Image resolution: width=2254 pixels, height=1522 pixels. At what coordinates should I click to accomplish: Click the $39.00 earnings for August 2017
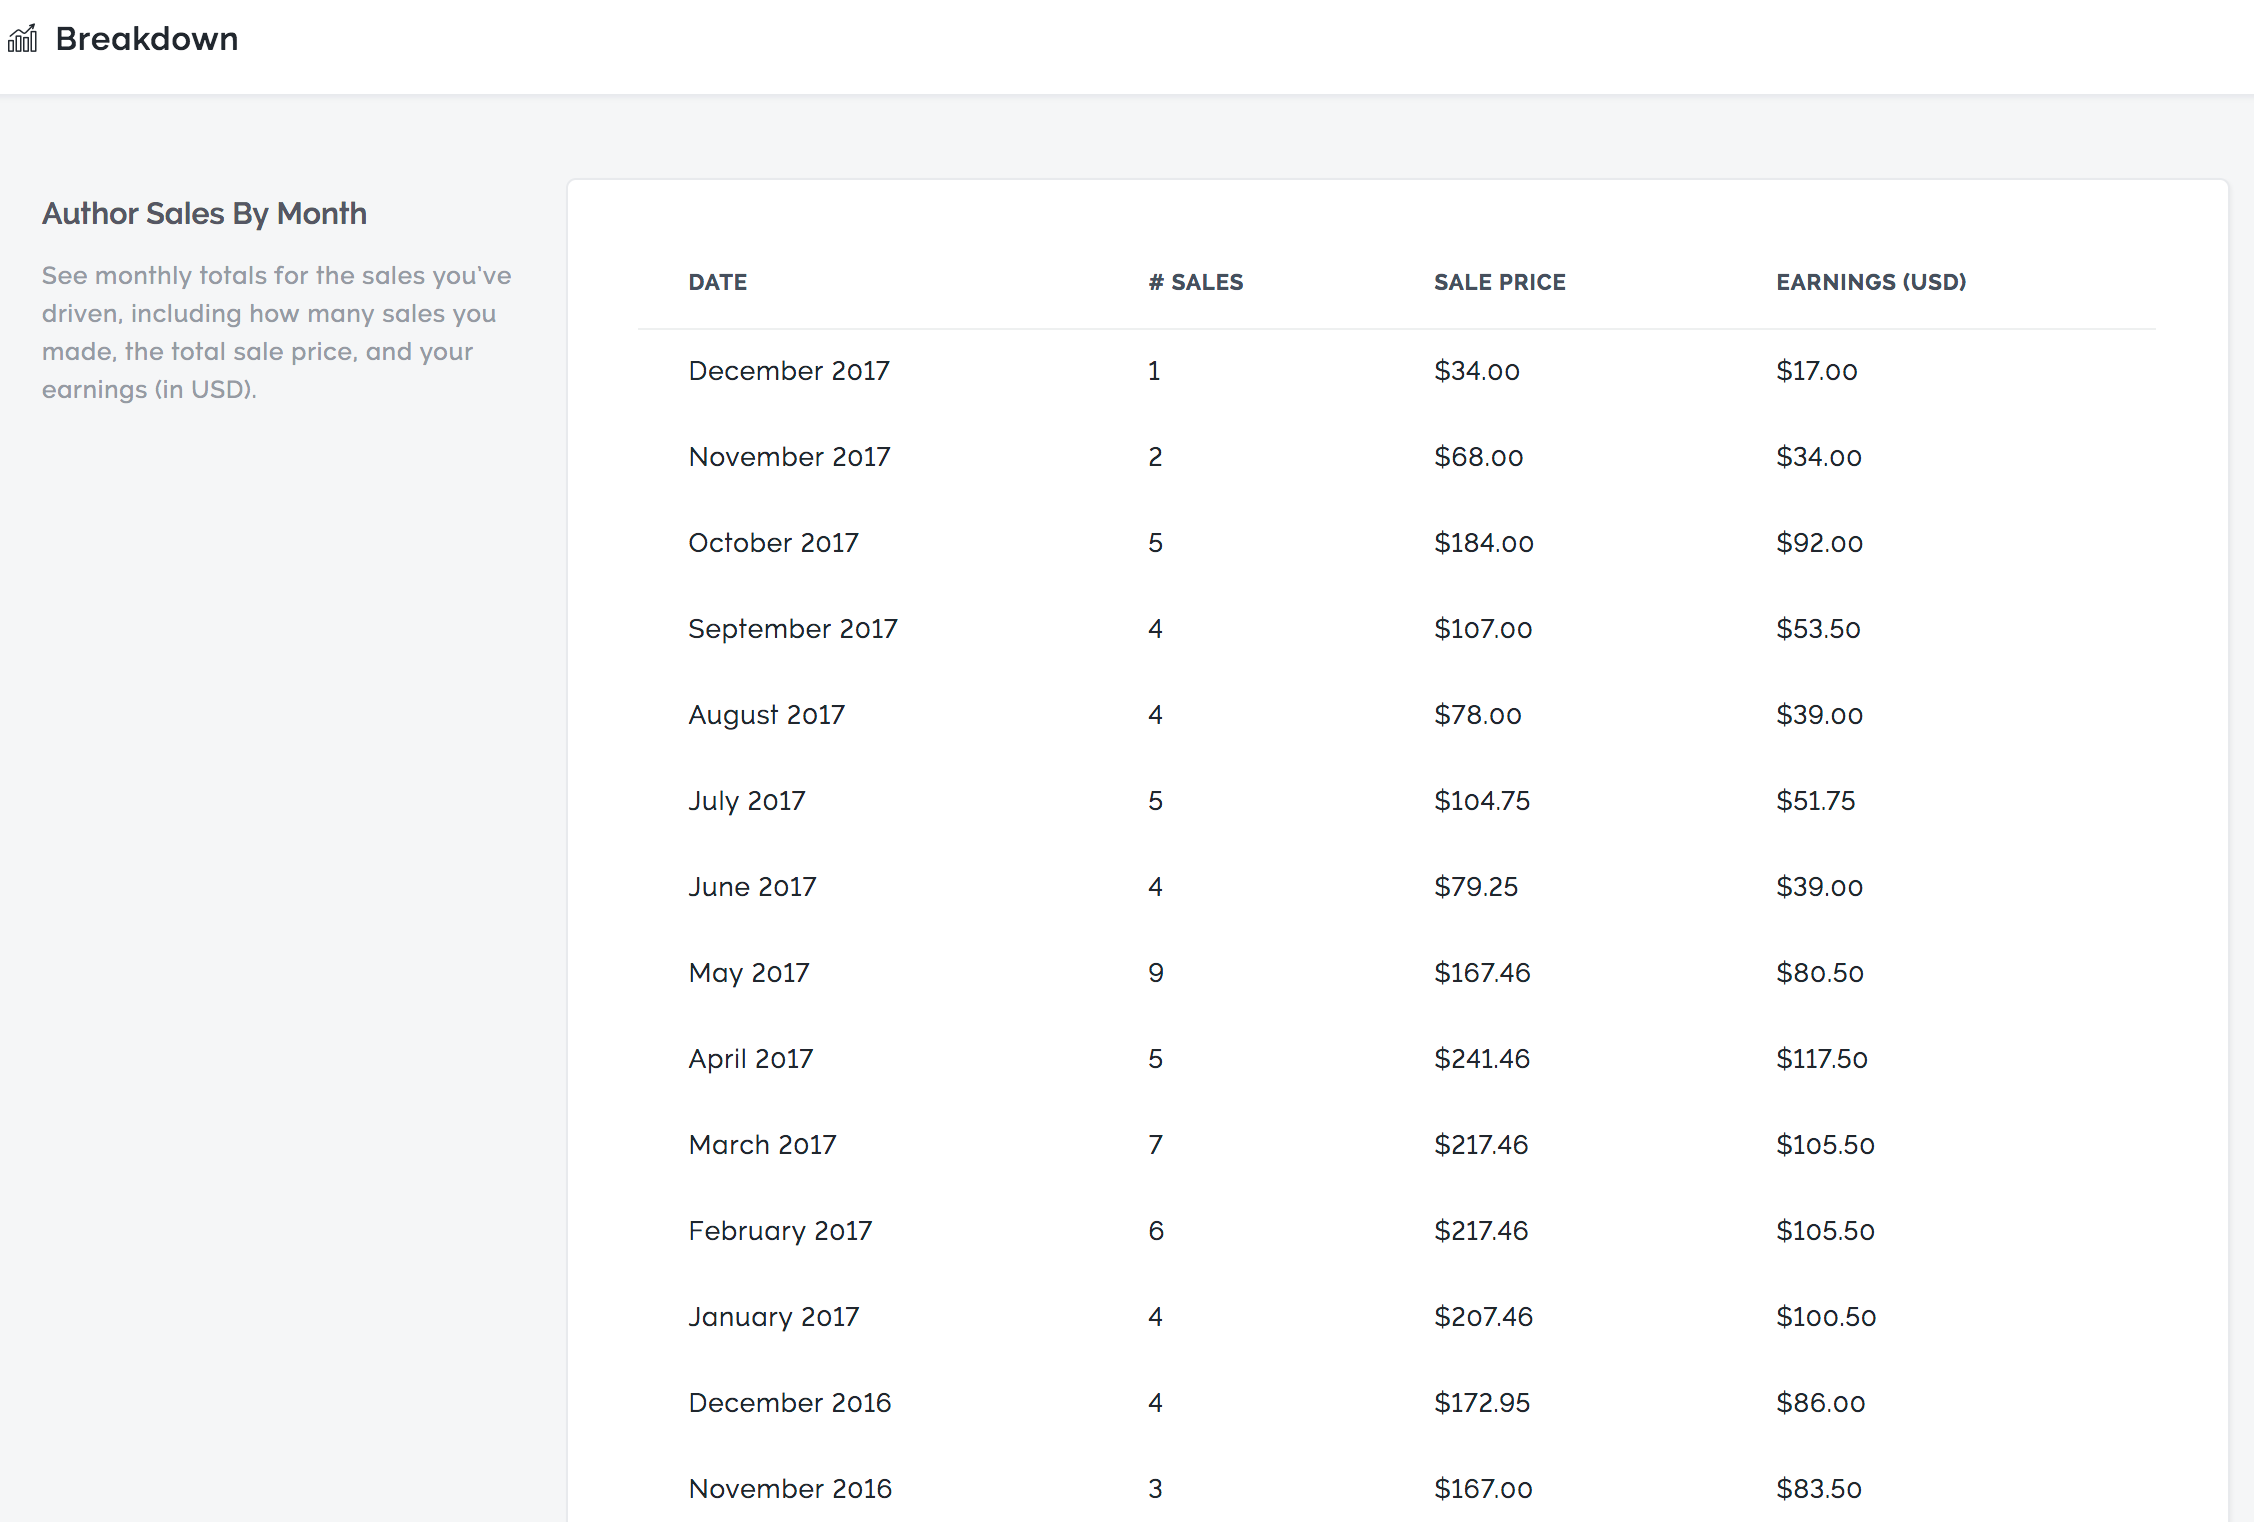click(x=1819, y=715)
